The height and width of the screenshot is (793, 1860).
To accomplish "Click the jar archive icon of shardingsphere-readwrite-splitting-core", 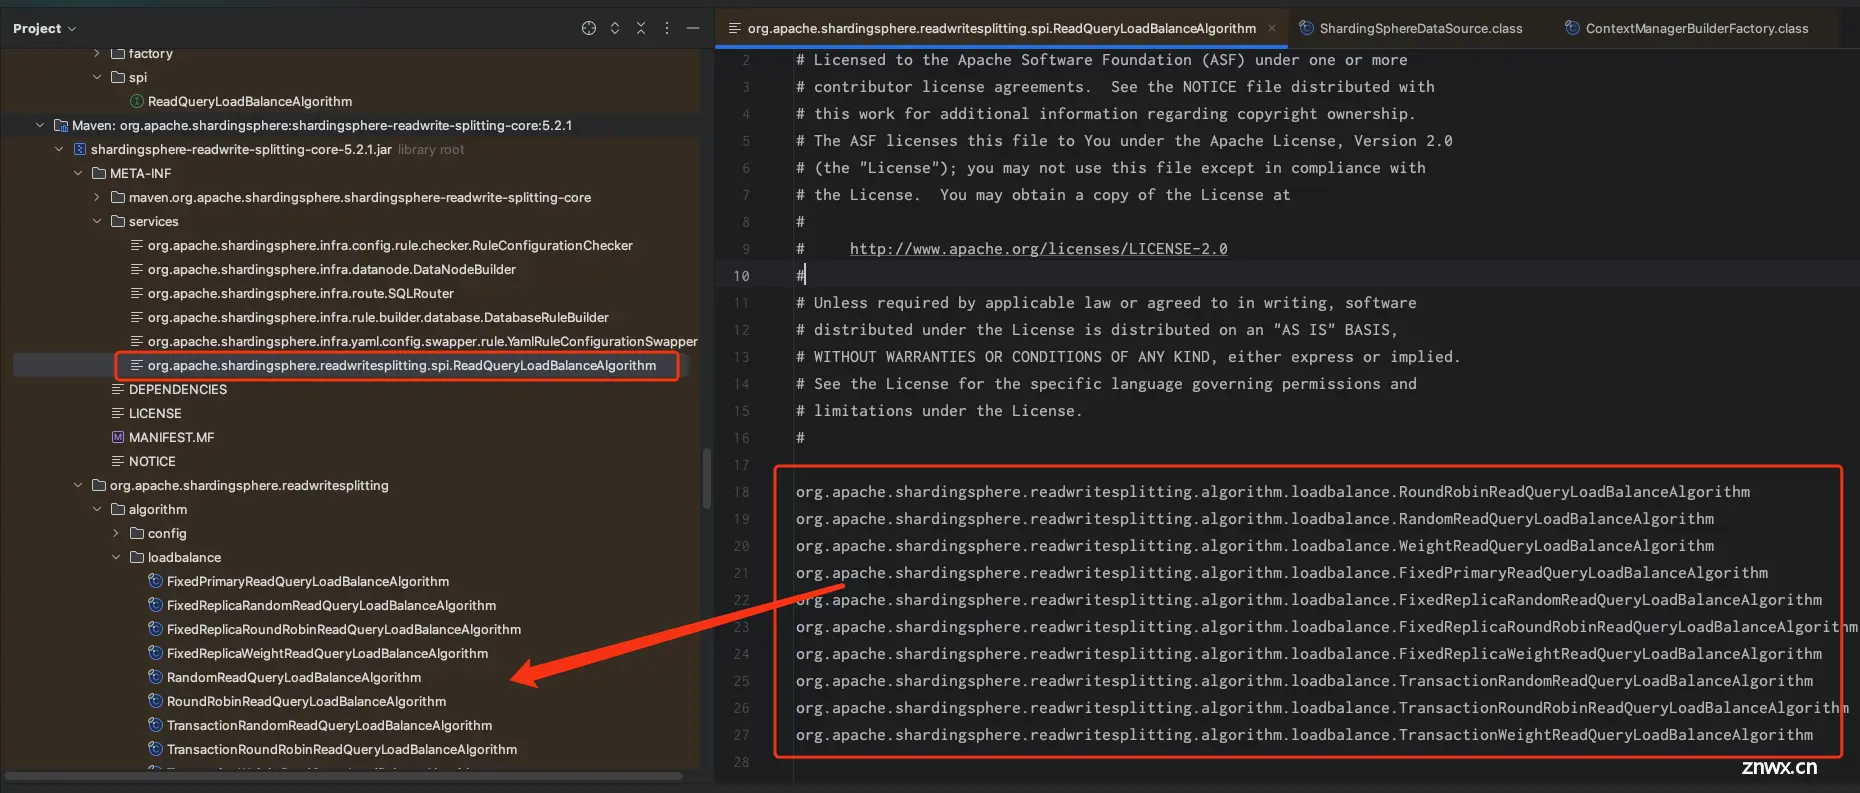I will point(80,149).
